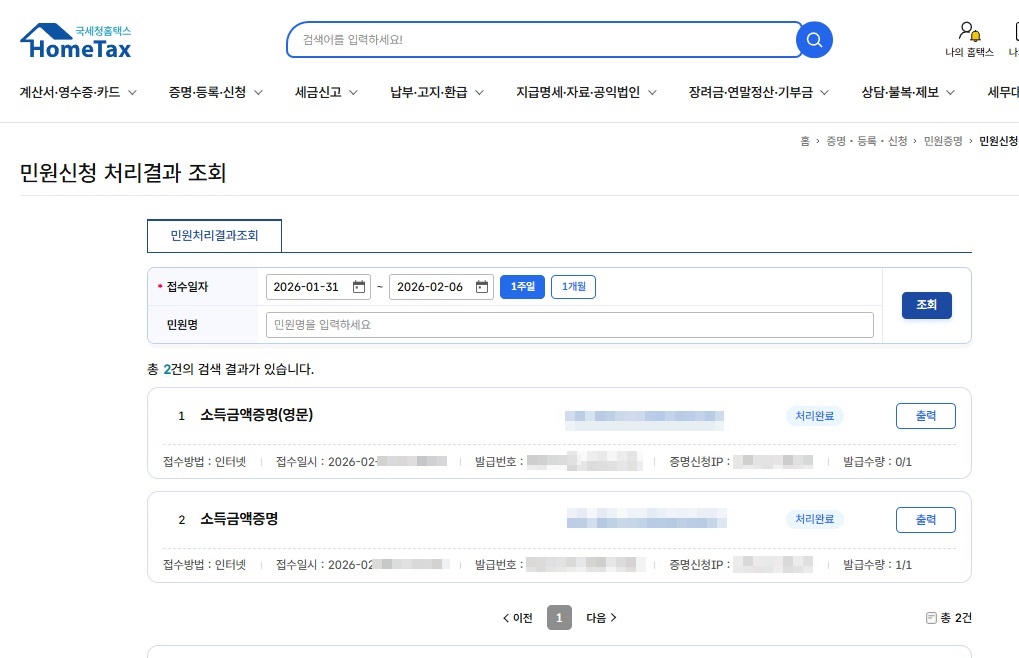Open the 증명·등록·신청 menu
This screenshot has width=1019, height=658.
tap(207, 91)
